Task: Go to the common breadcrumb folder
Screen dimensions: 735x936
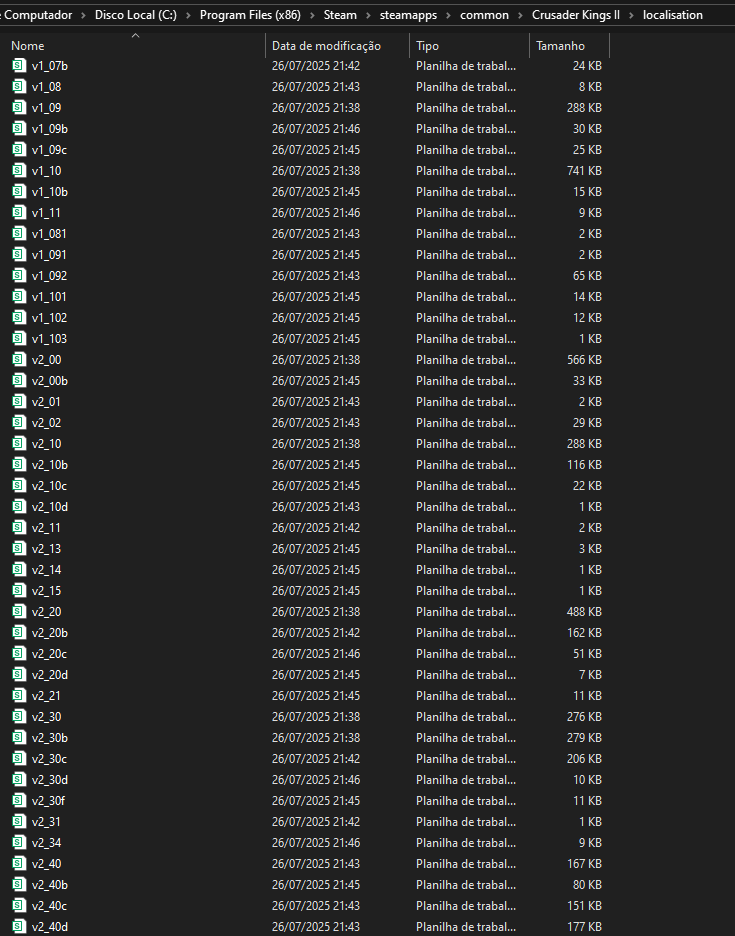Action: click(484, 15)
